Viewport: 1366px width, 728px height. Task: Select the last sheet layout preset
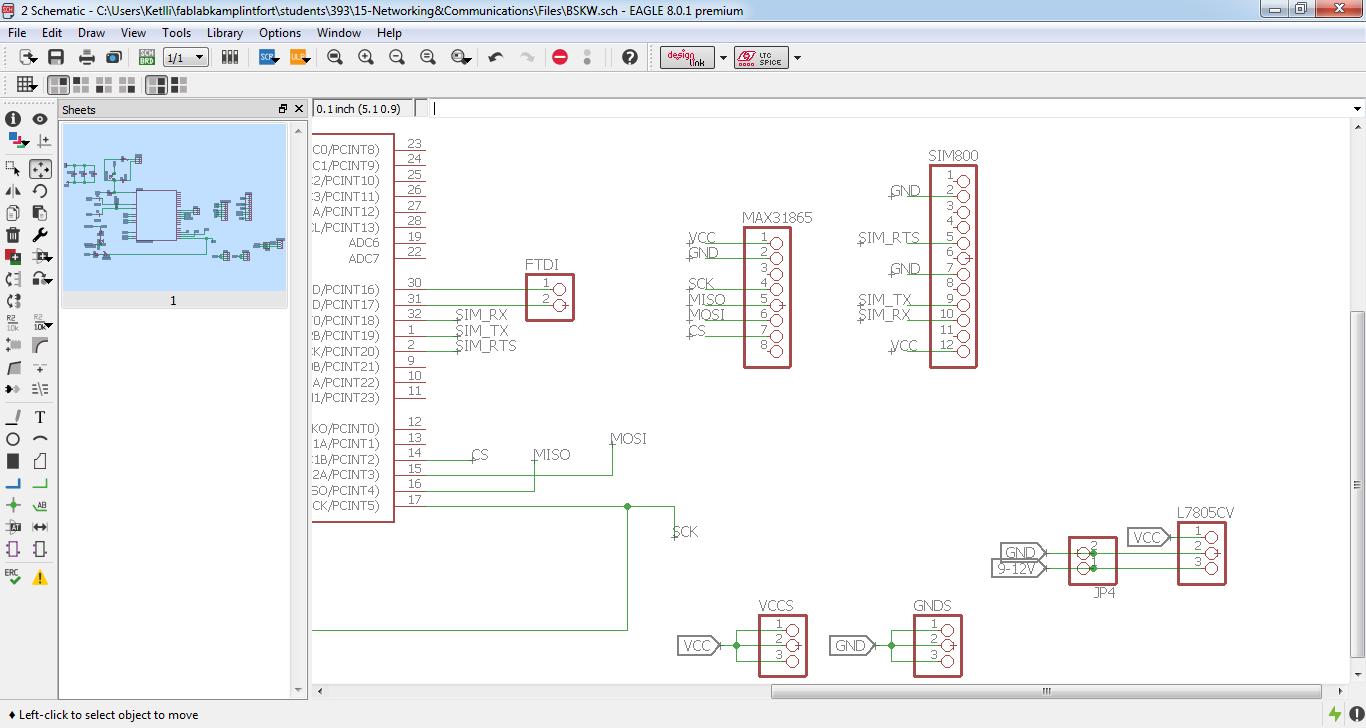[x=178, y=85]
